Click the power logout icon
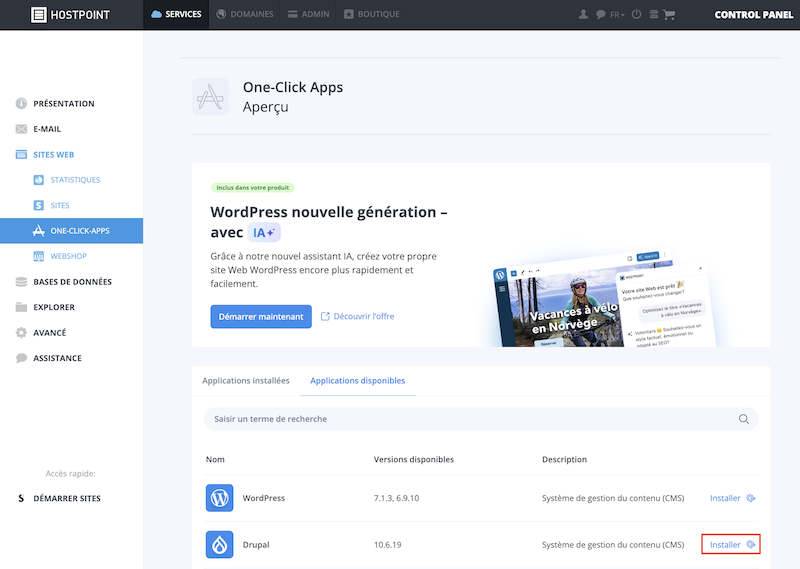This screenshot has height=569, width=800. click(x=636, y=14)
